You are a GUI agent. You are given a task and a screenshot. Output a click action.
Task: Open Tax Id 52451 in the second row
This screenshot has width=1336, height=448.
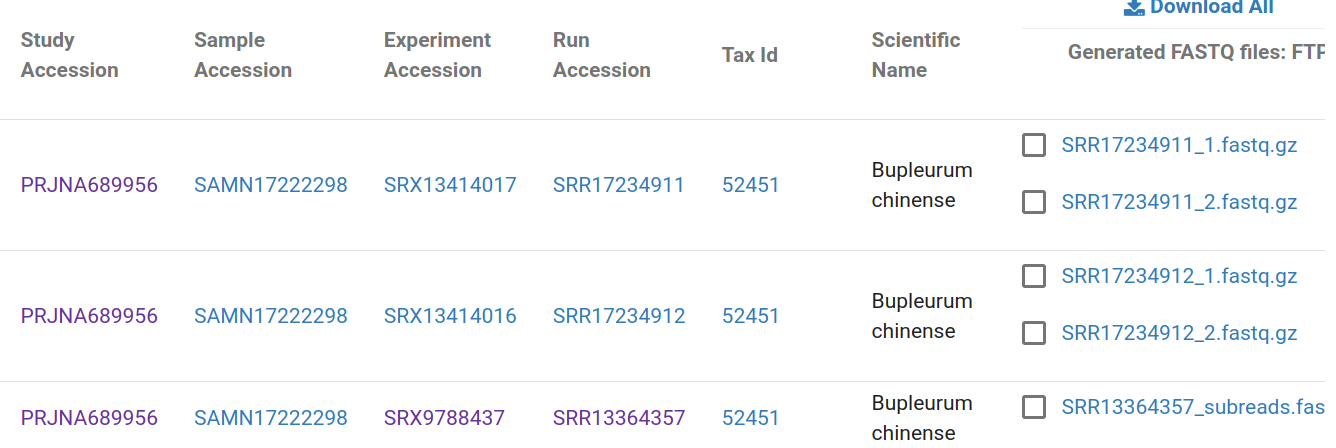750,316
